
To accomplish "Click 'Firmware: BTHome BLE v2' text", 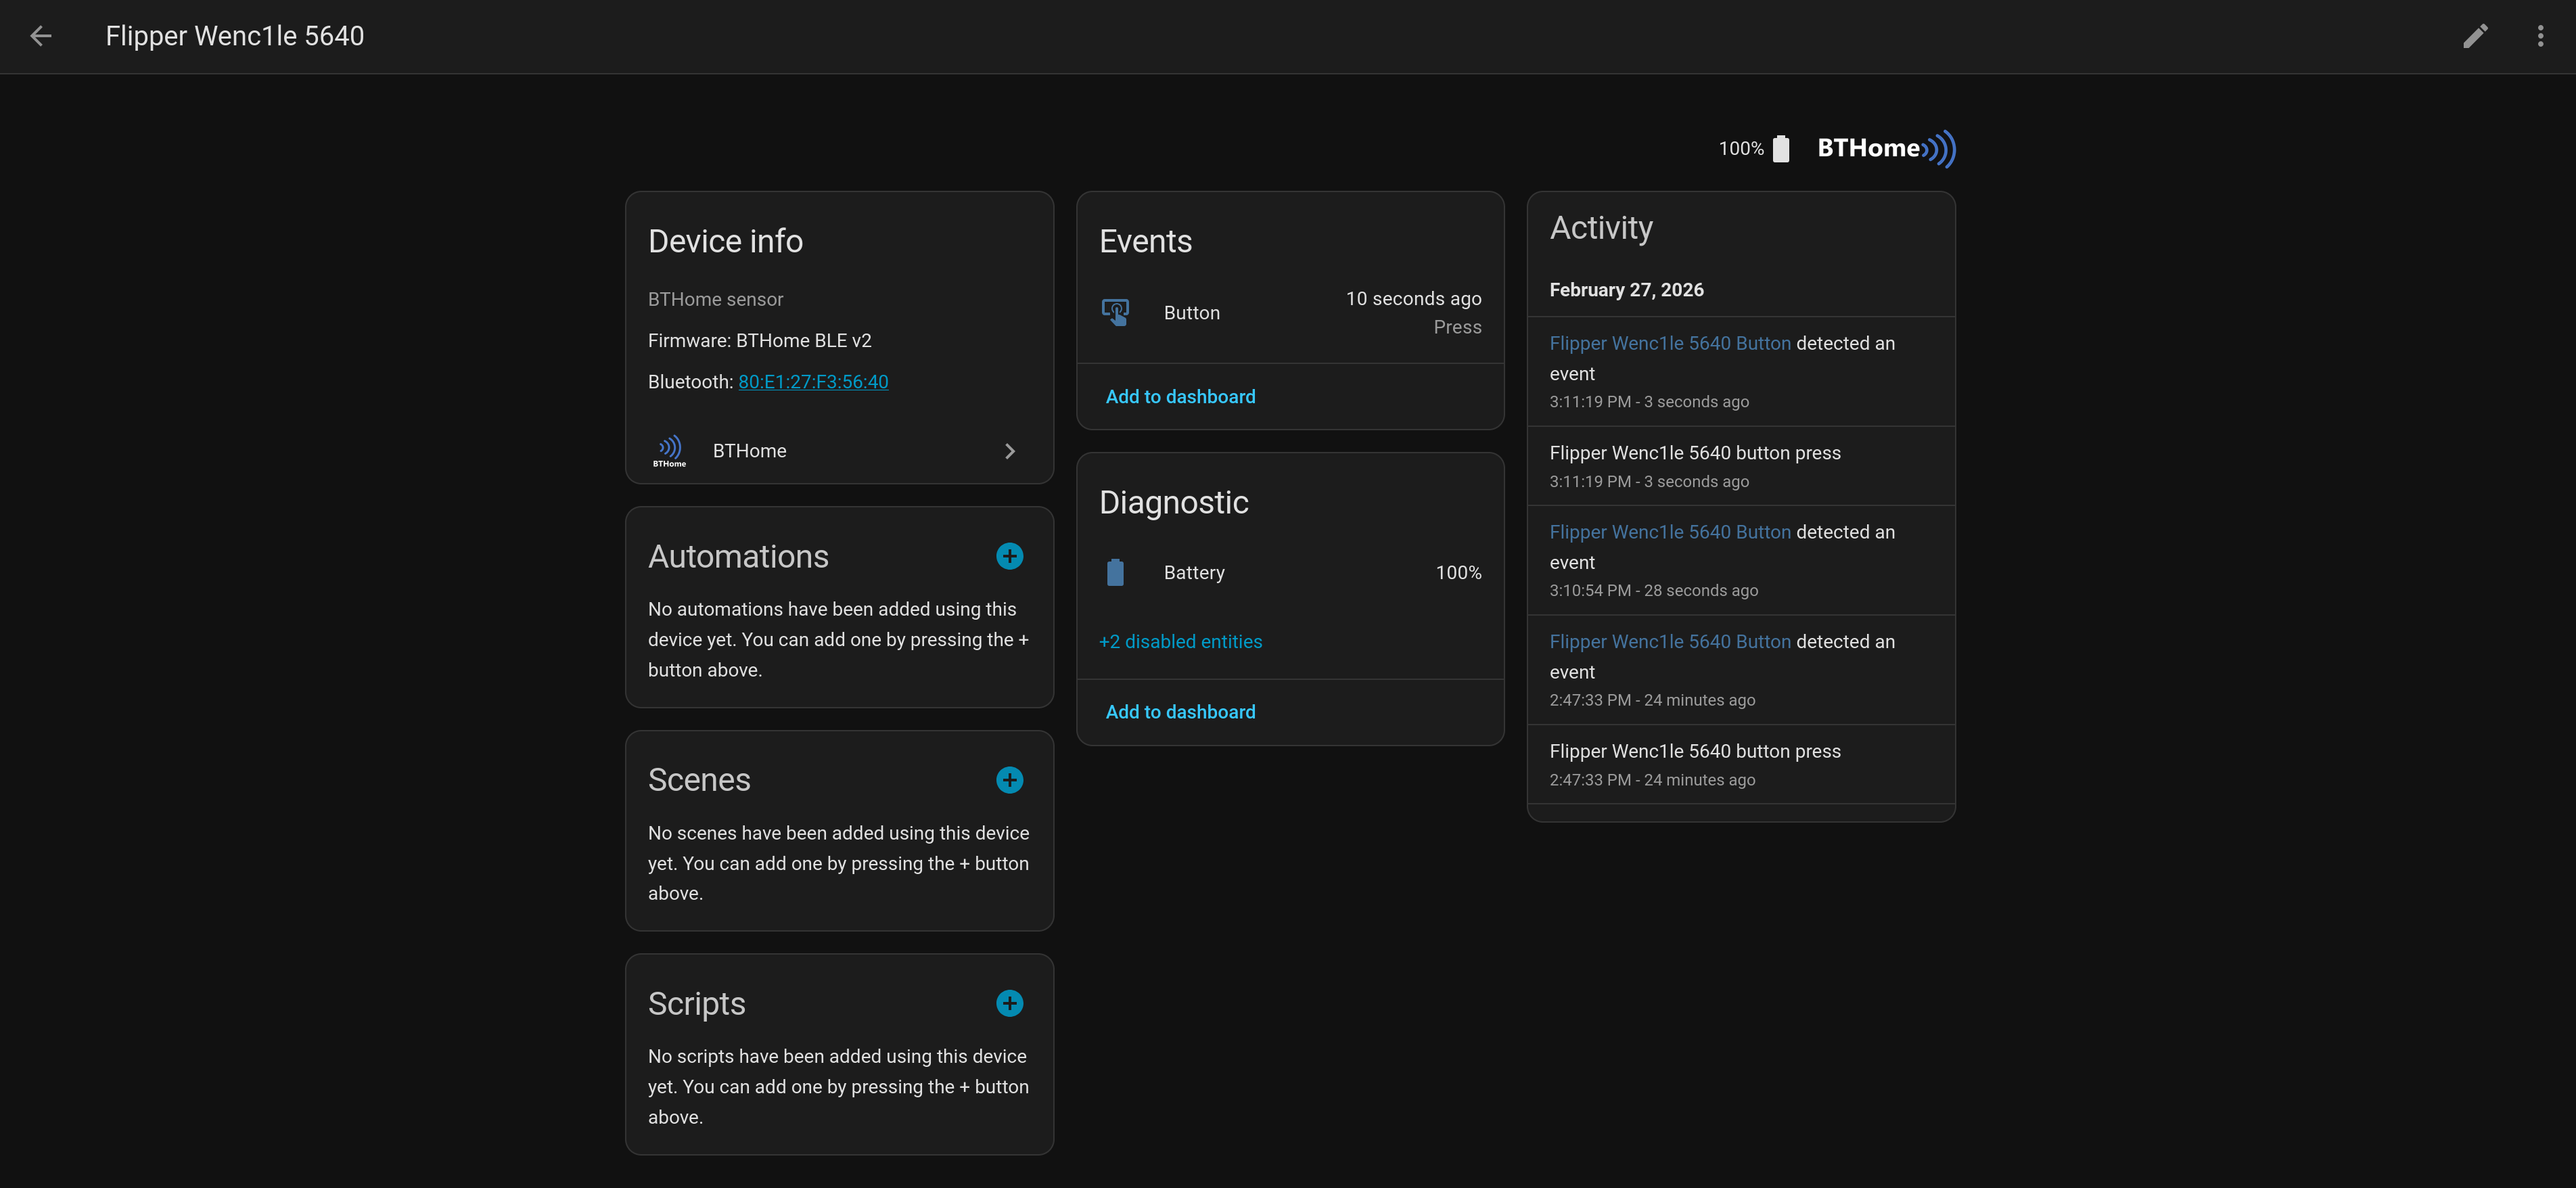I will pyautogui.click(x=759, y=341).
